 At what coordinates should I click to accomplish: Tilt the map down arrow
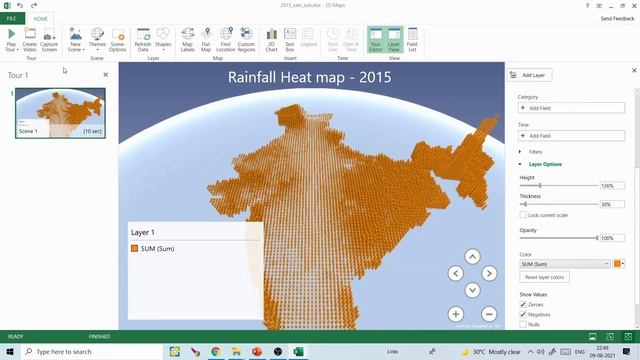pos(472,290)
